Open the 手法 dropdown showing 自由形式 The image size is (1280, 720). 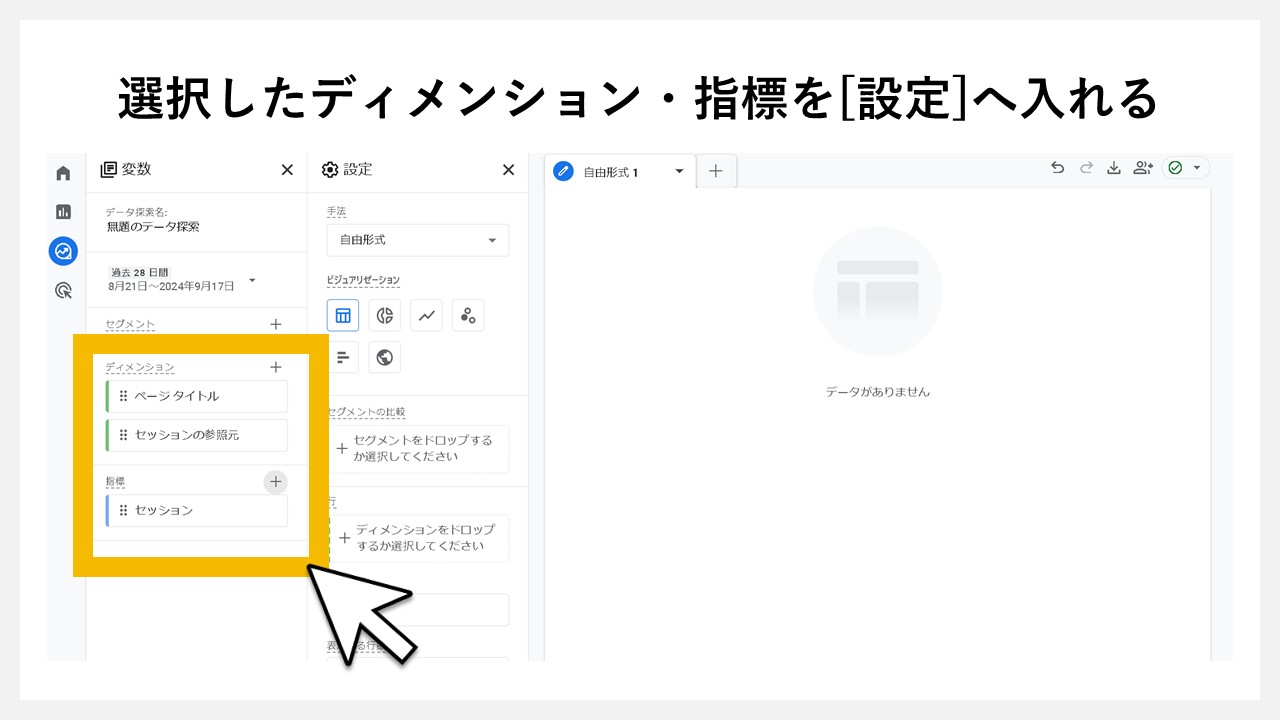coord(417,240)
